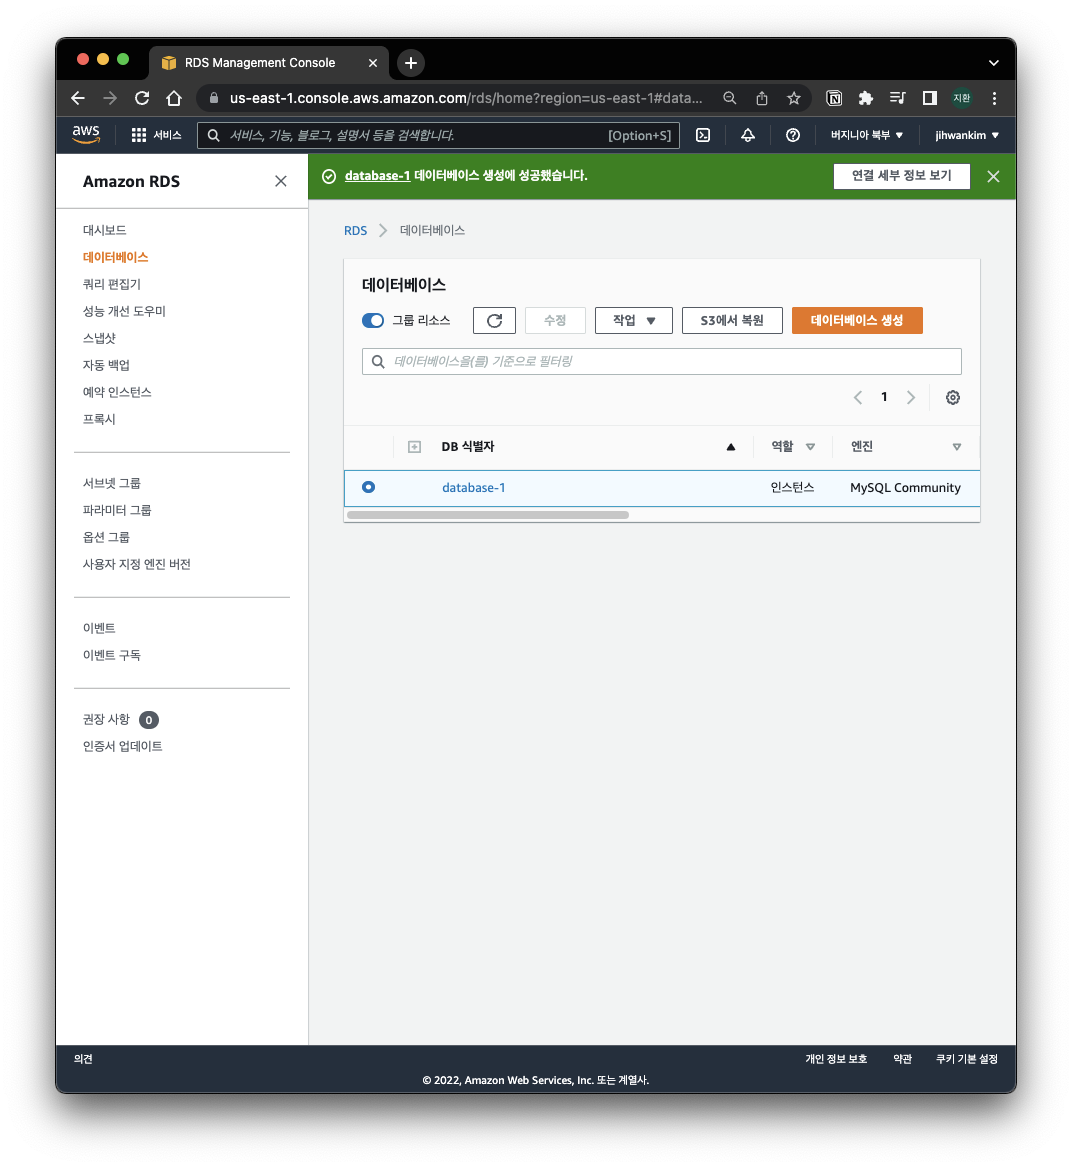Viewport: 1072px width, 1167px height.
Task: Open 파라미터 그룹 in the sidebar
Action: pos(117,510)
